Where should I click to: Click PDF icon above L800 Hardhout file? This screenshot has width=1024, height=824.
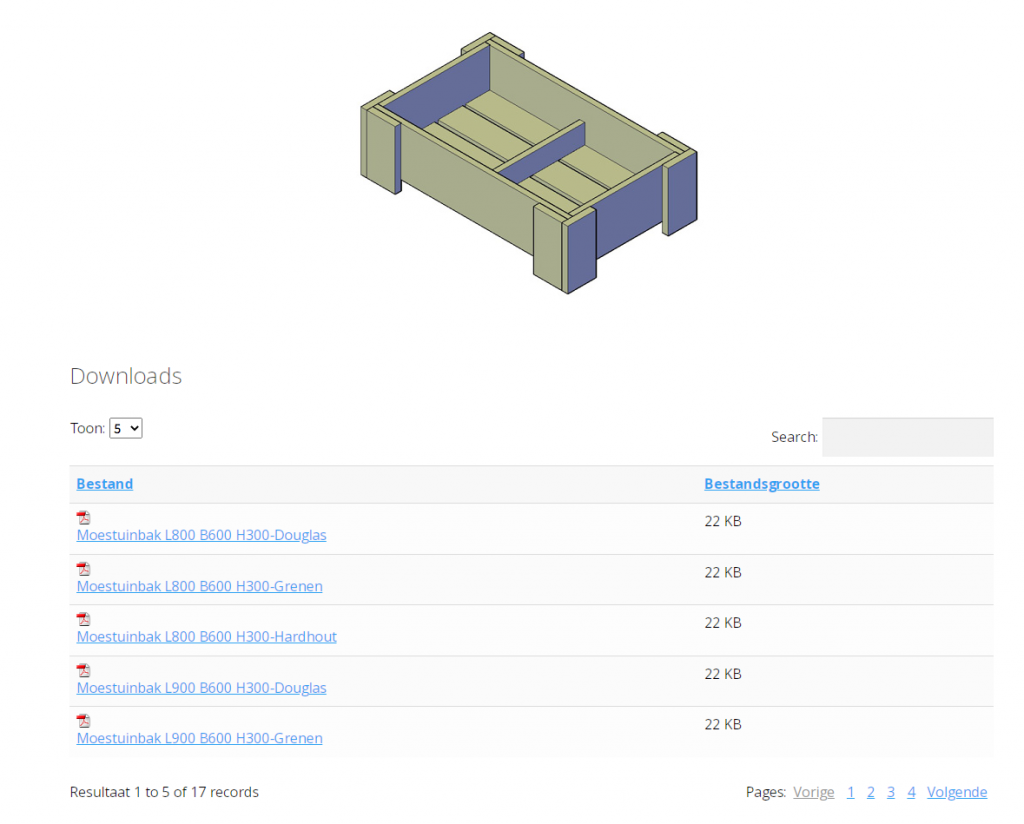tap(84, 619)
